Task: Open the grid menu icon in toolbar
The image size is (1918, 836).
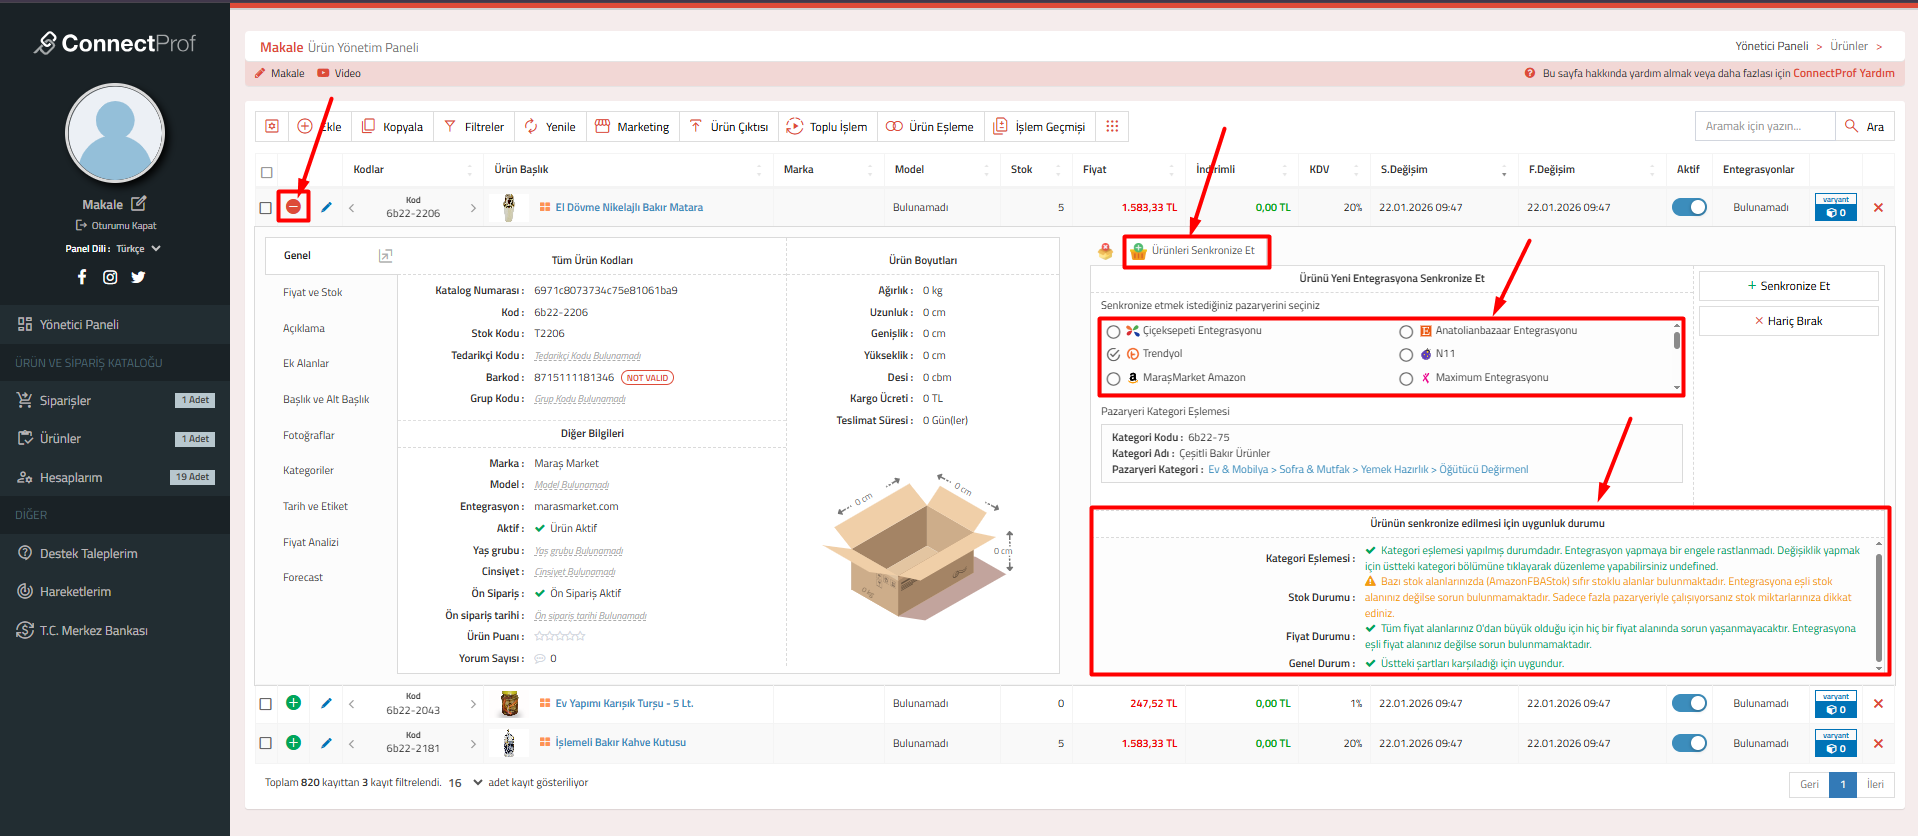Action: pyautogui.click(x=1112, y=126)
